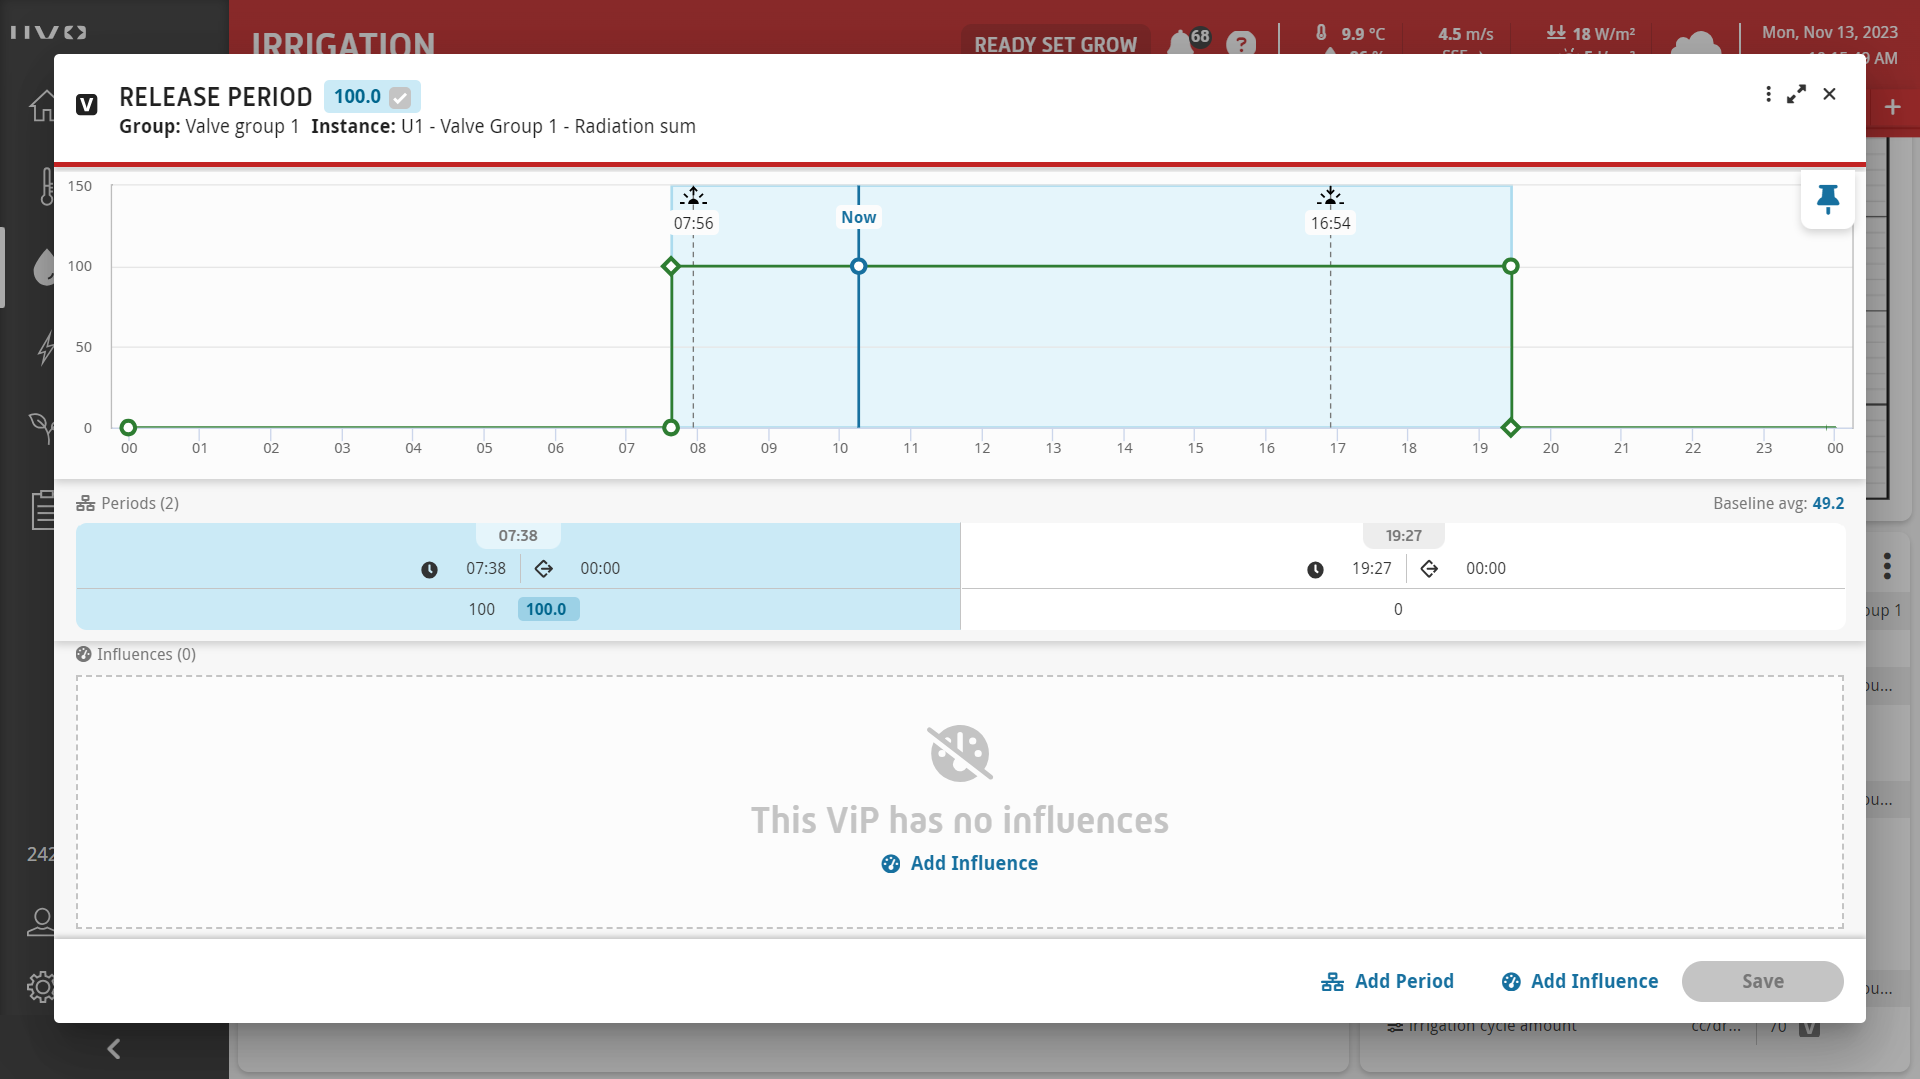Select the Now marker on the timeline
Viewport: 1920px width, 1079px height.
858,217
